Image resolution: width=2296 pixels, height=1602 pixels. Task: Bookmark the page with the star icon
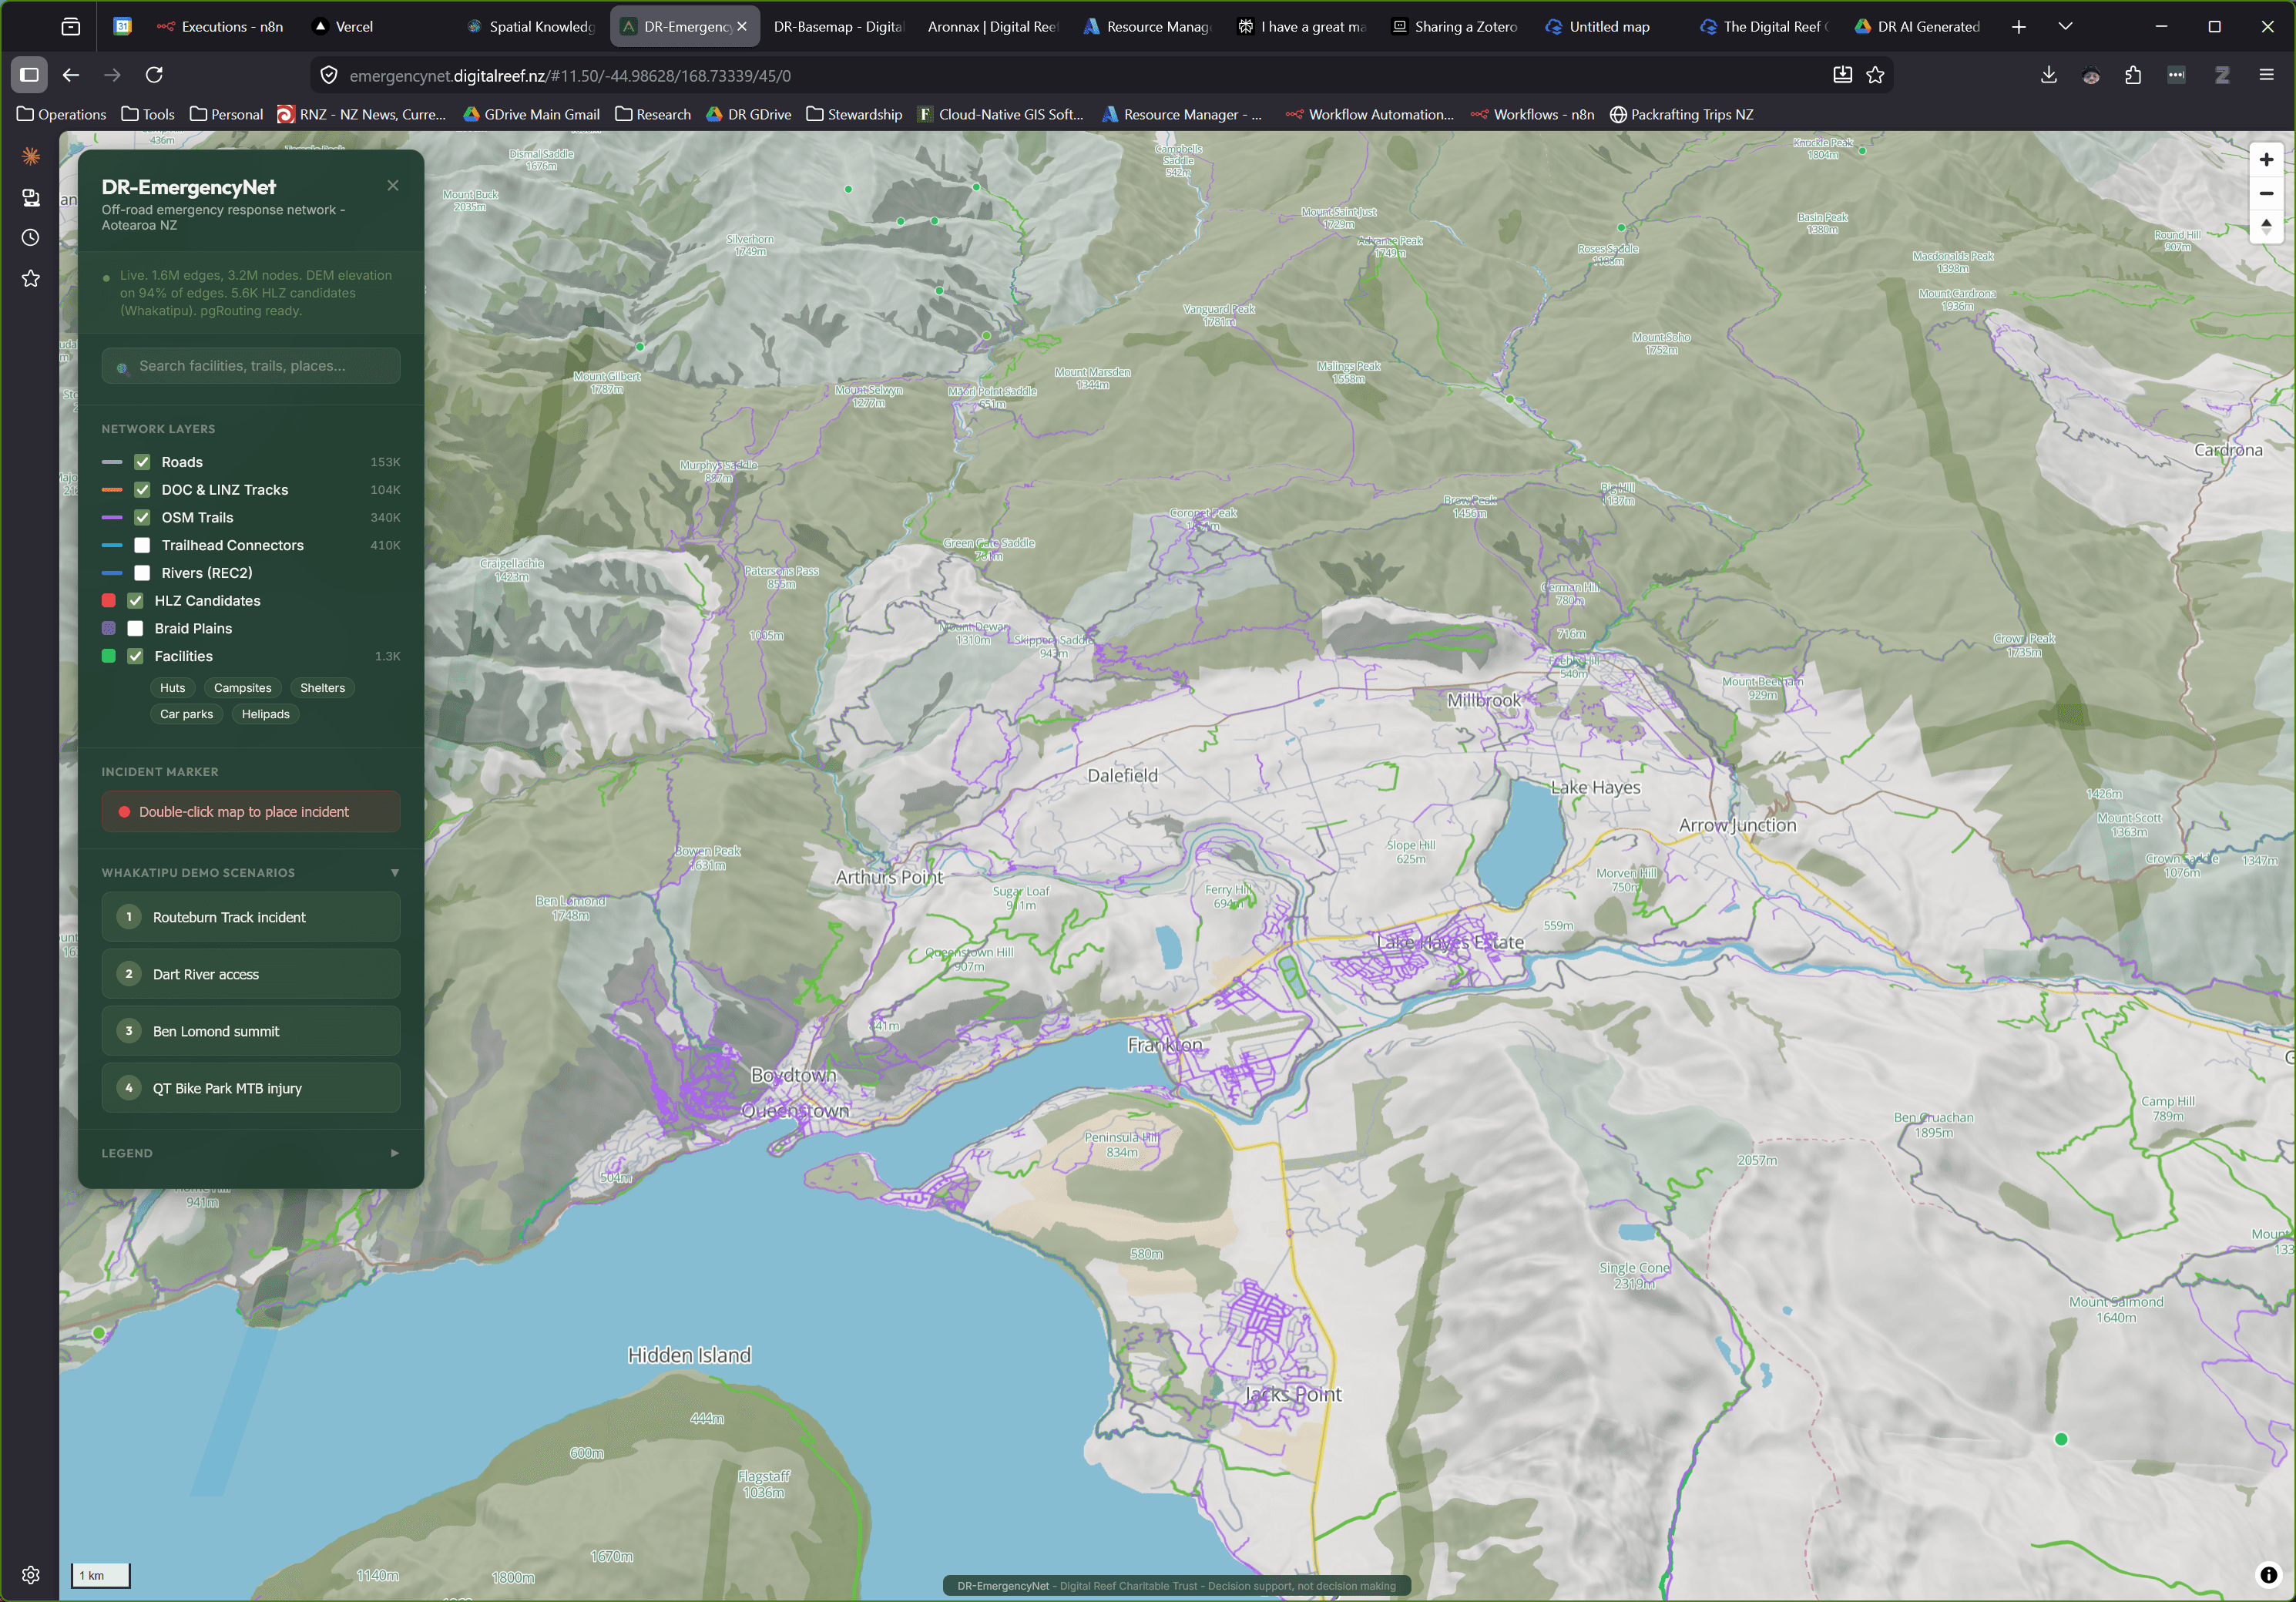[x=1875, y=74]
